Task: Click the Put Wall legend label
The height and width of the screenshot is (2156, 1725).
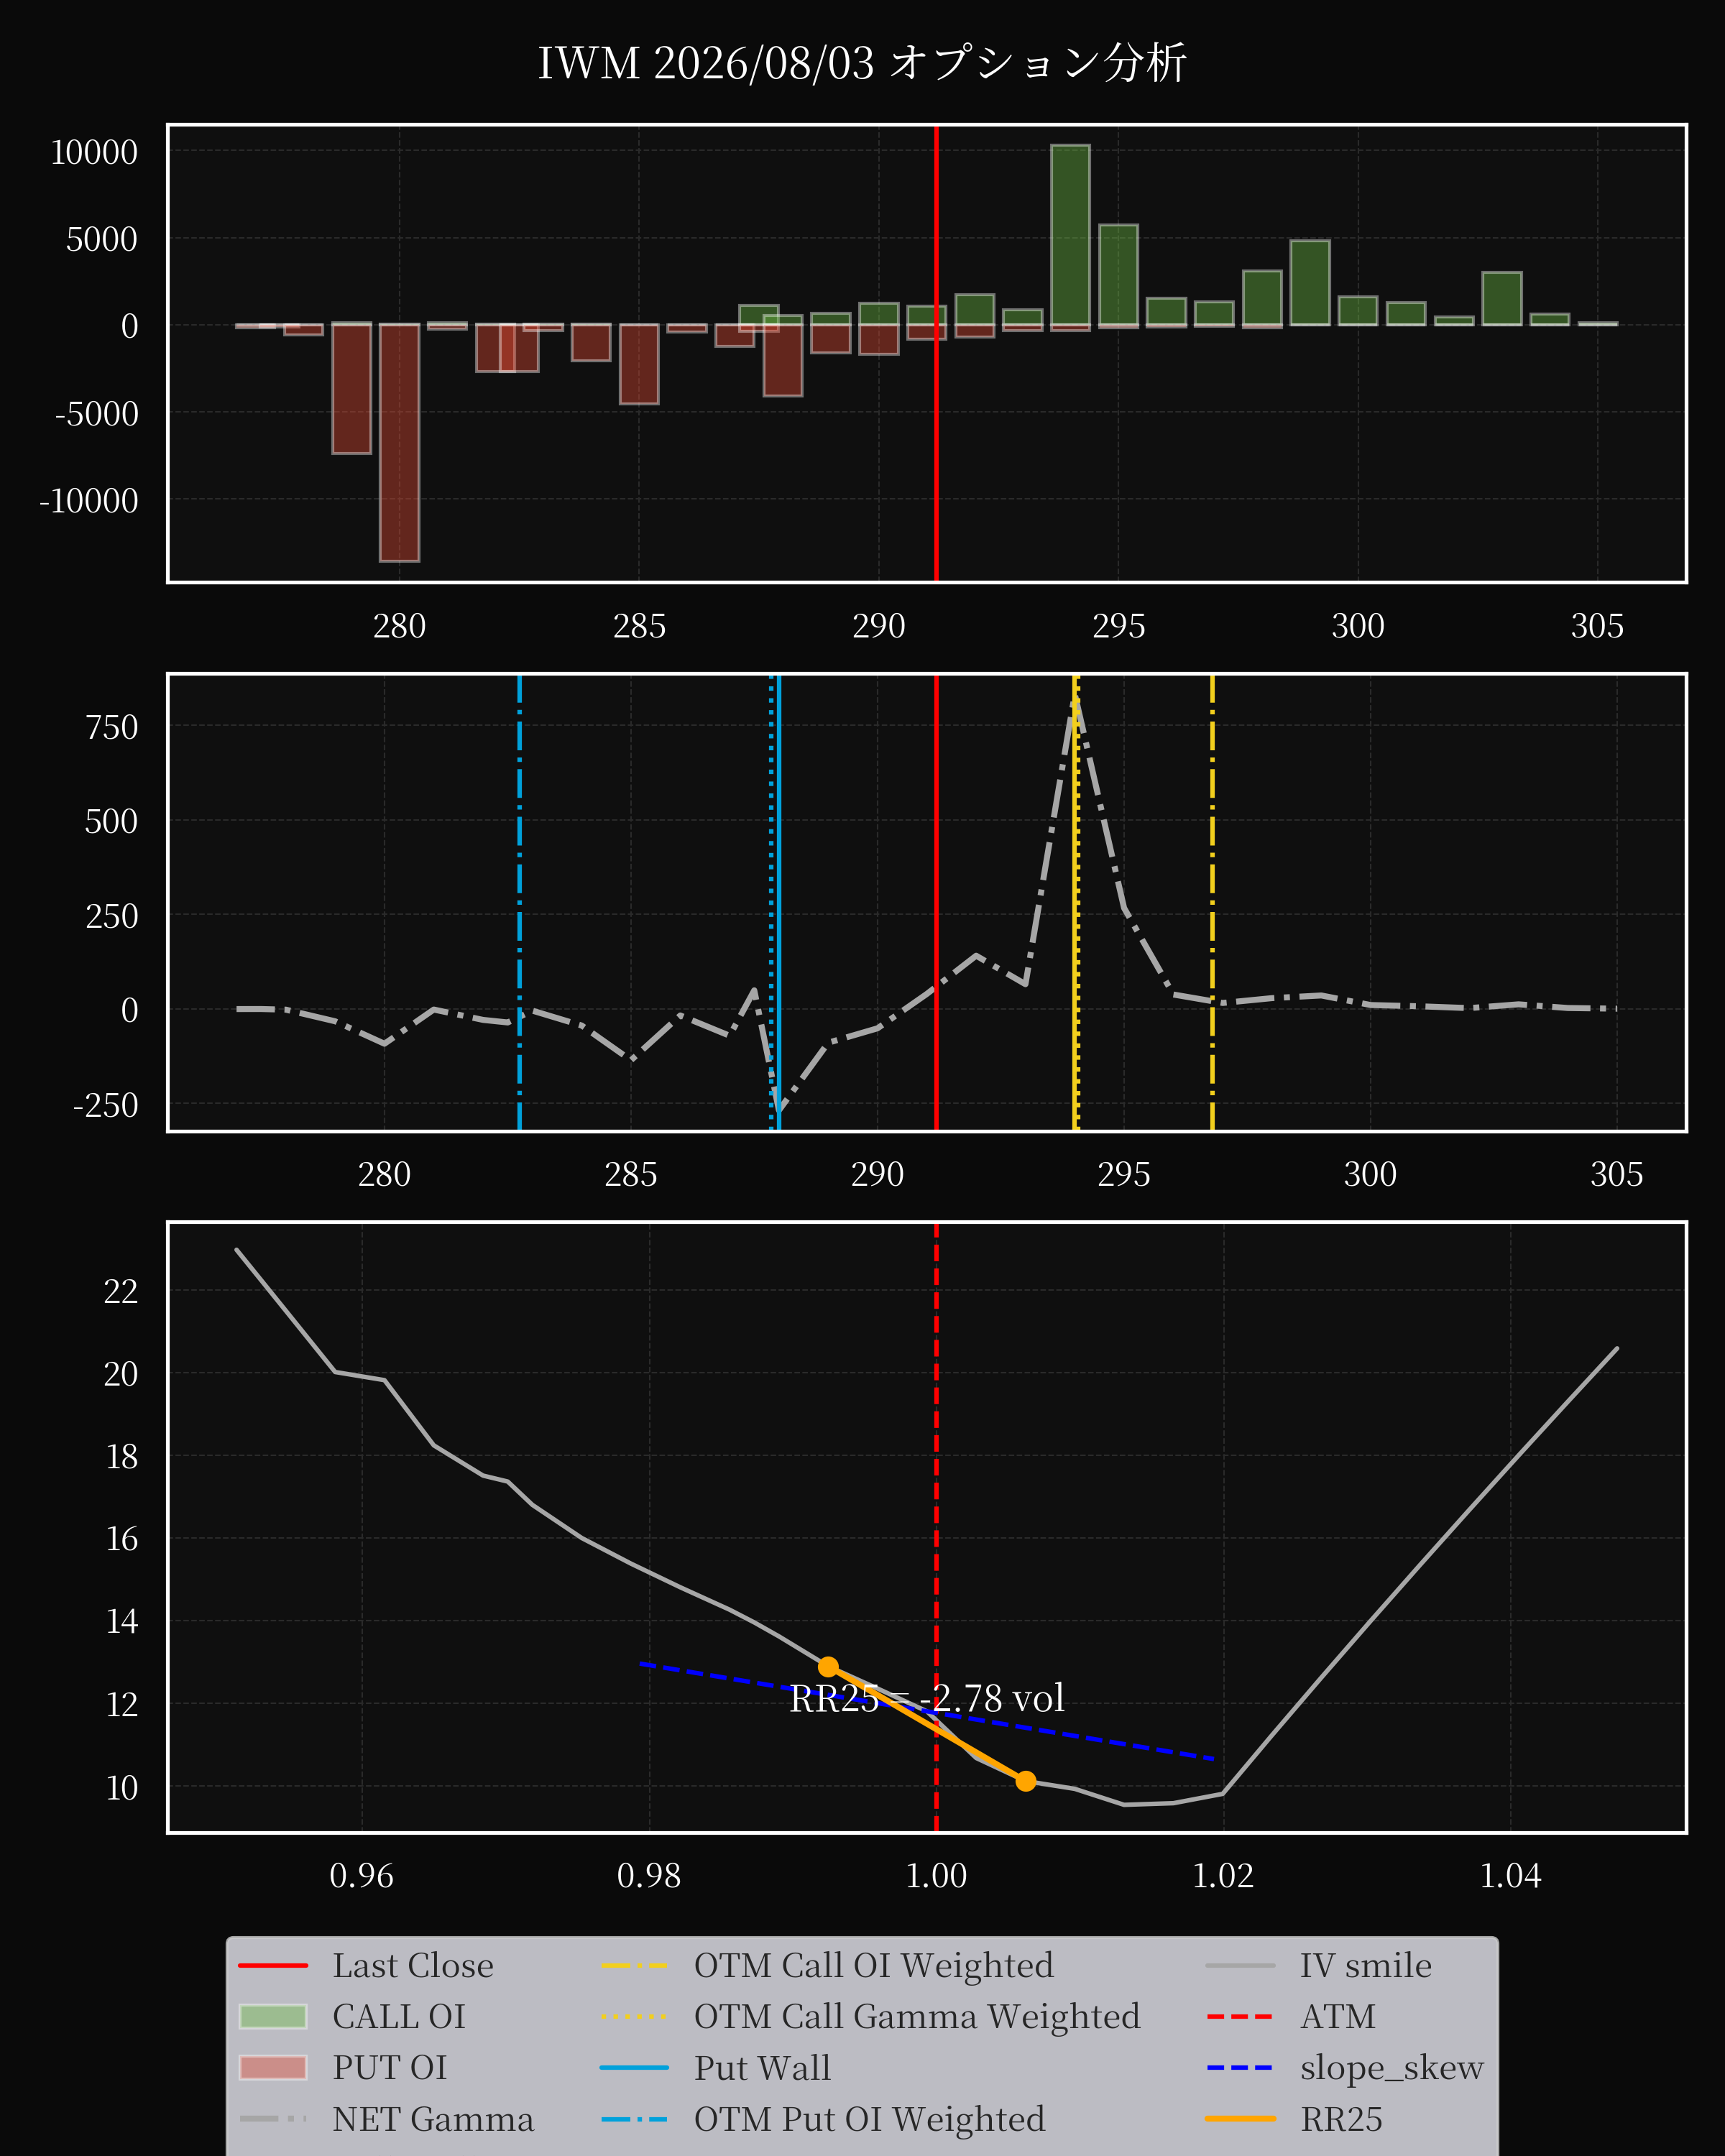Action: pos(762,2068)
